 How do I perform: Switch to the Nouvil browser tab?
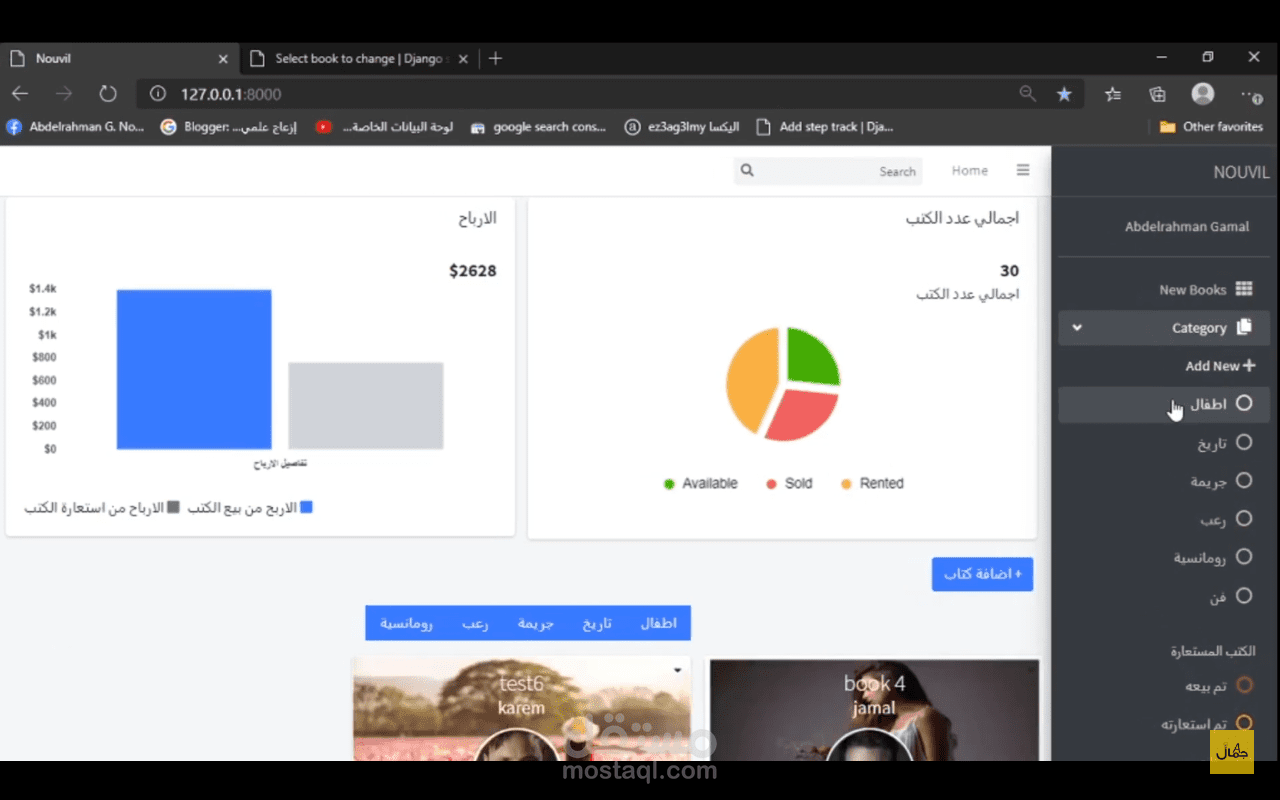click(119, 58)
